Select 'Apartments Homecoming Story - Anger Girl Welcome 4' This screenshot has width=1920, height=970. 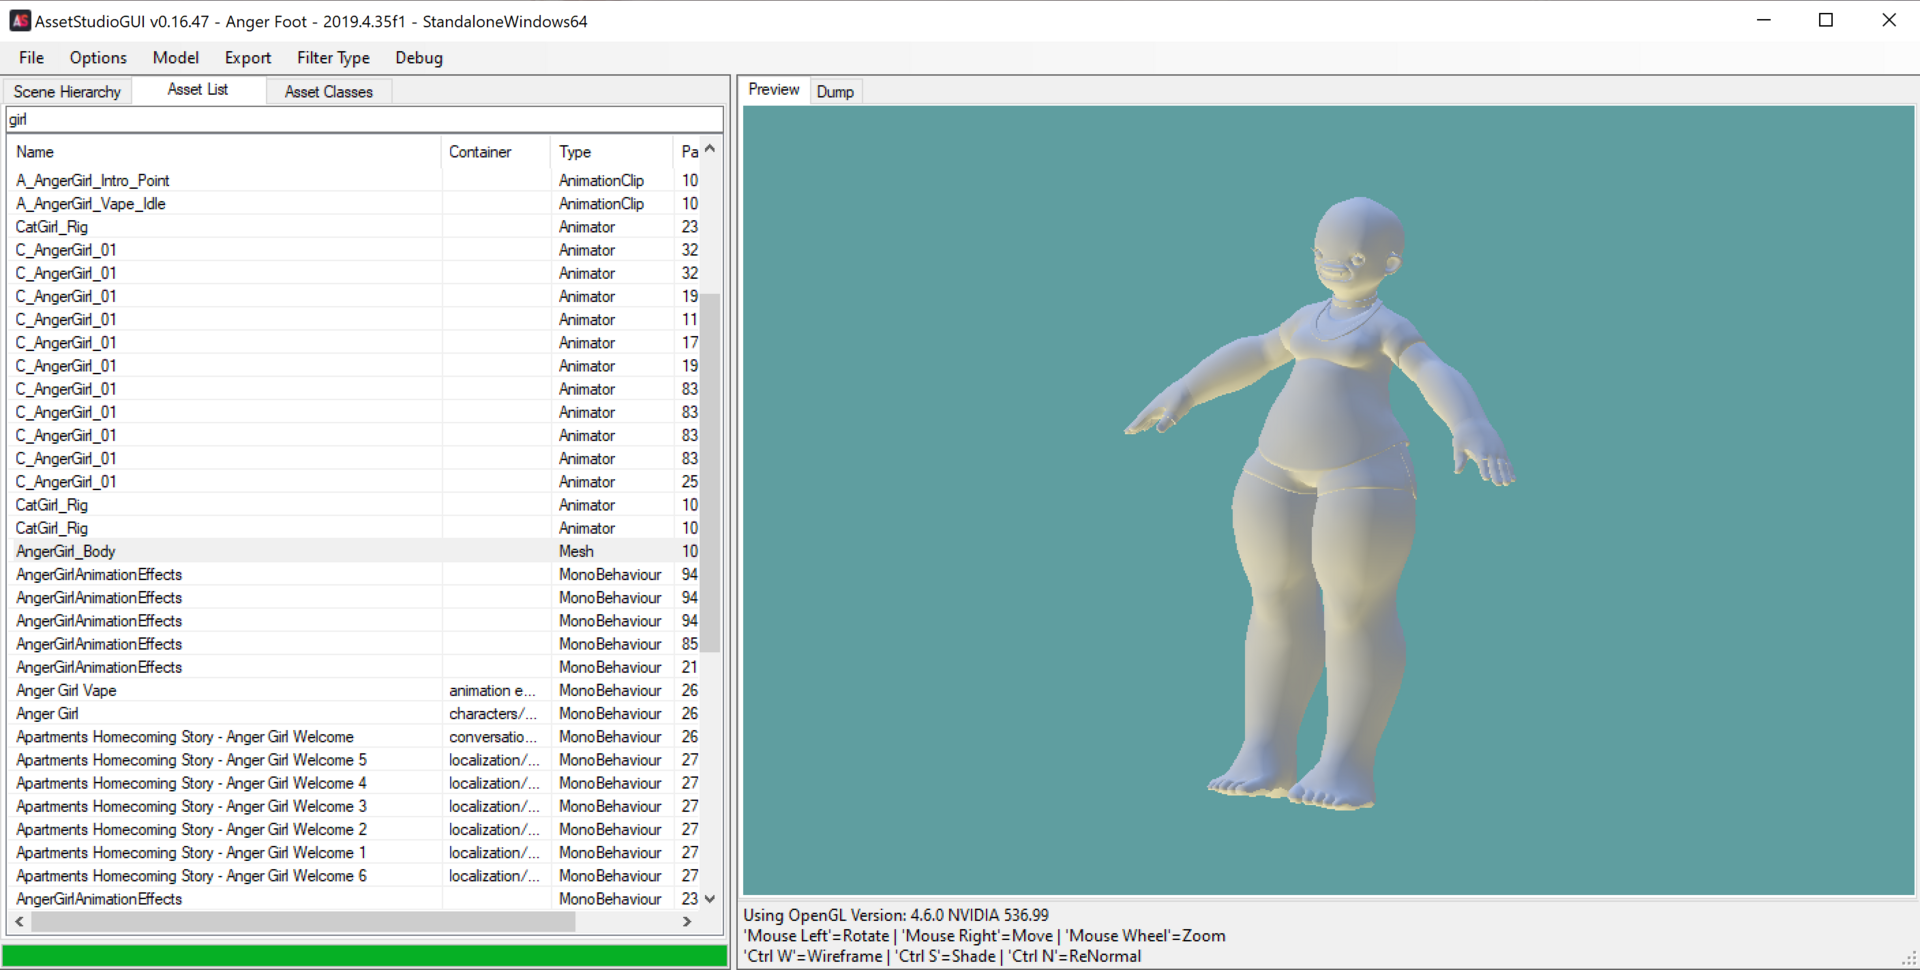[355, 783]
